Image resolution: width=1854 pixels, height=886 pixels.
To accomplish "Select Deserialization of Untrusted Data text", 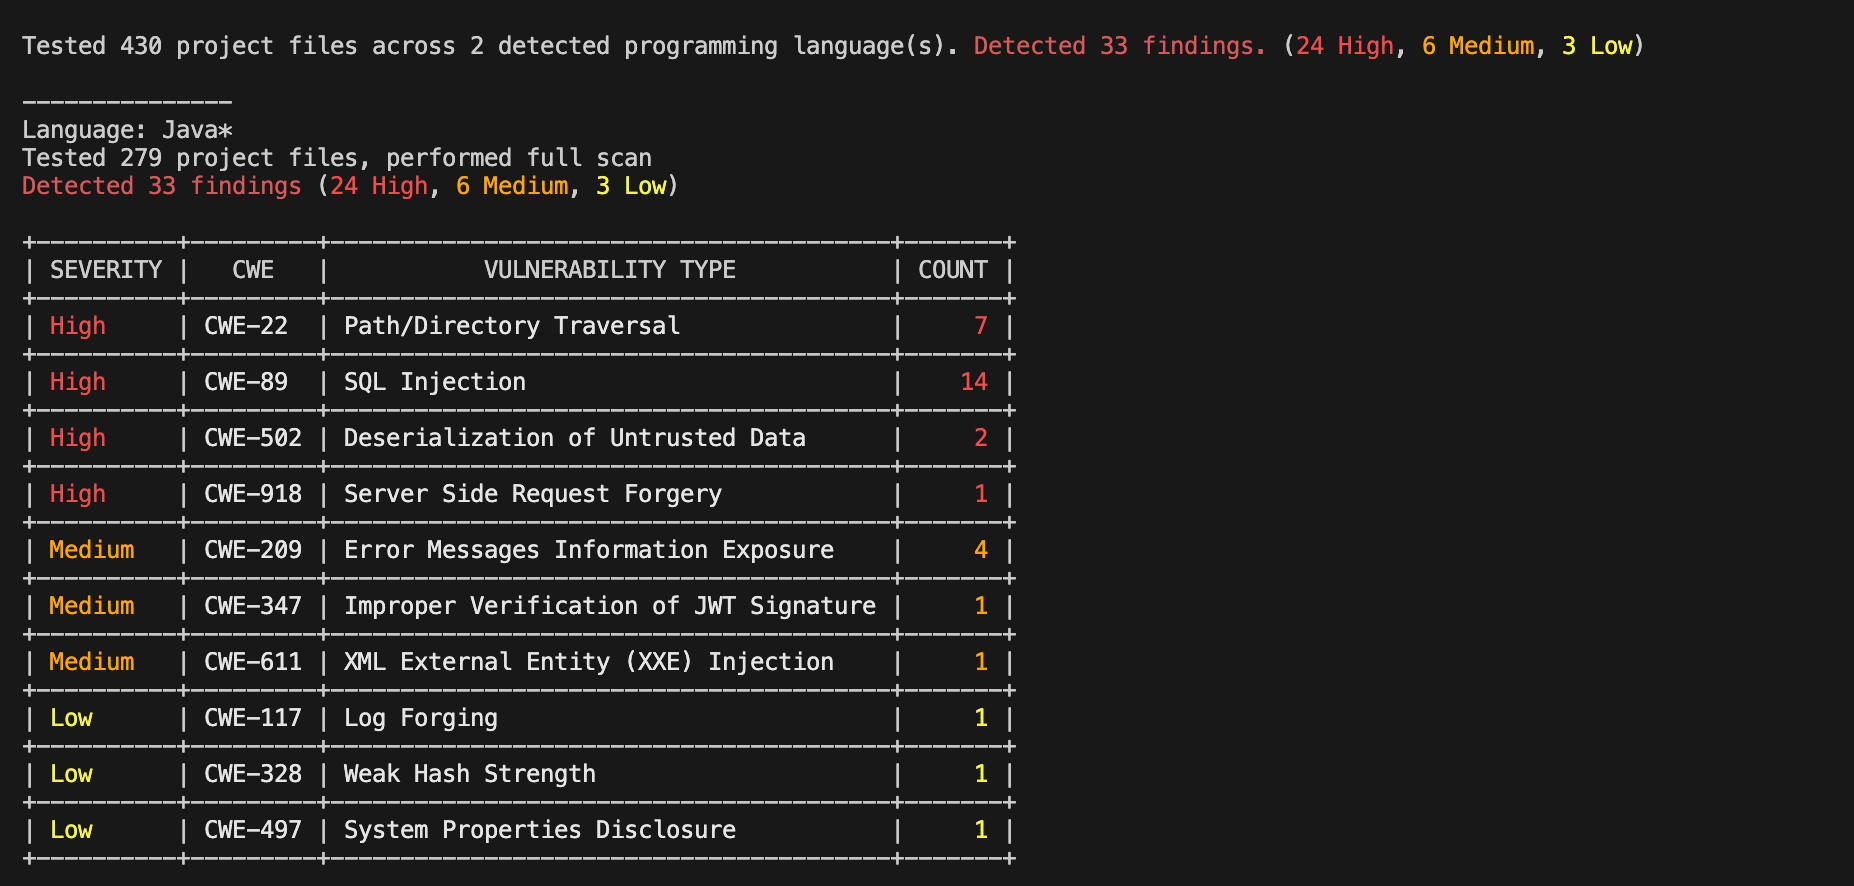I will click(x=574, y=438).
